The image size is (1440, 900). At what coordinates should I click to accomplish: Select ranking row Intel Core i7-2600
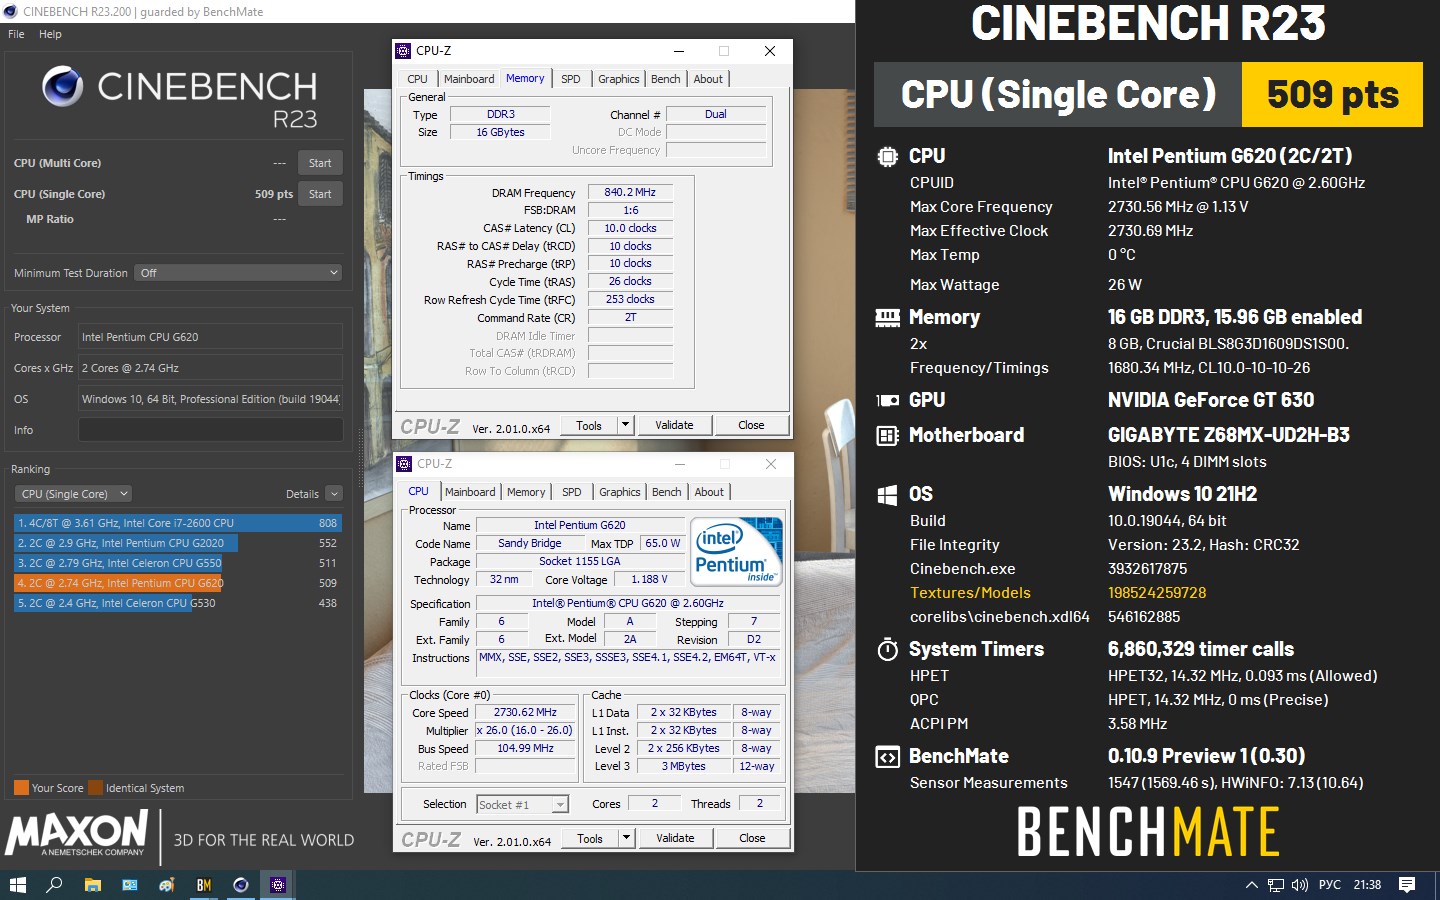coord(178,523)
